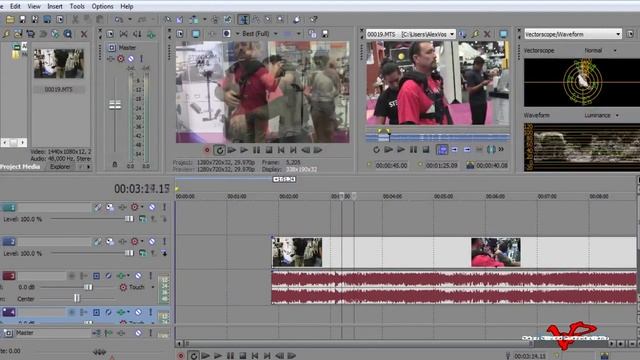Click the Save project icon in the main toolbar
The width and height of the screenshot is (640, 360).
(22, 19)
